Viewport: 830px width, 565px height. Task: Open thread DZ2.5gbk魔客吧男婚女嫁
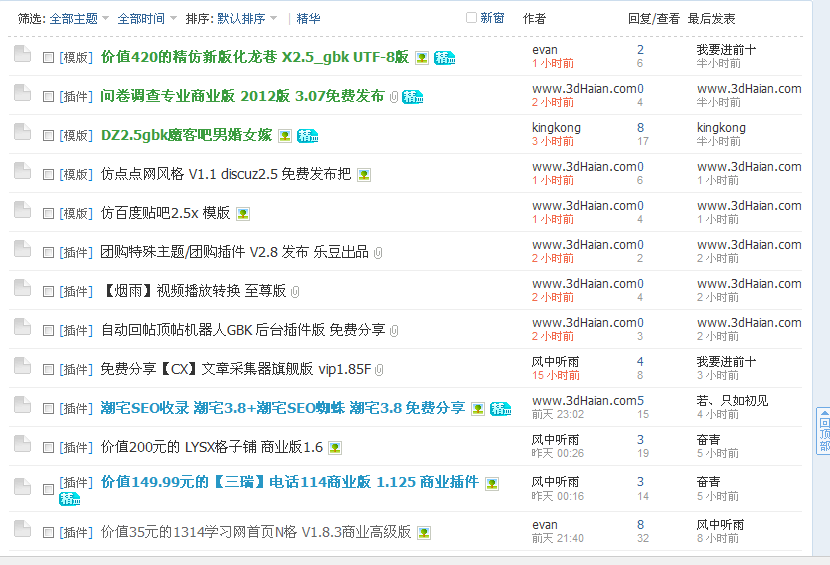(x=186, y=135)
